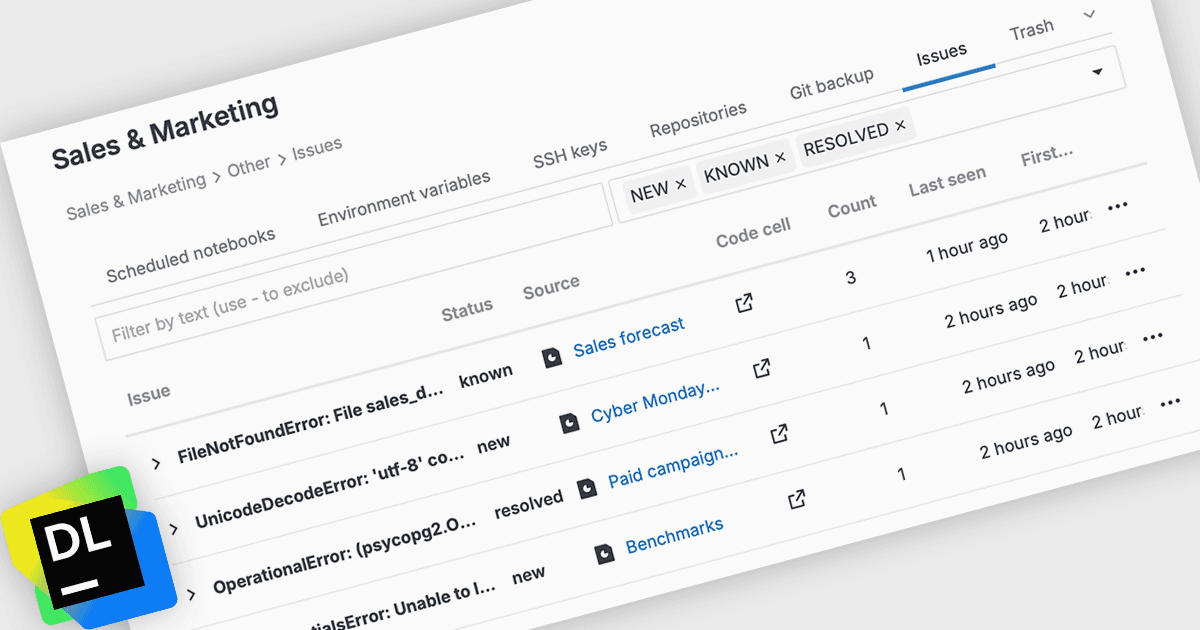This screenshot has height=630, width=1200.
Task: Open code cell link for Sales forecast
Action: [744, 303]
